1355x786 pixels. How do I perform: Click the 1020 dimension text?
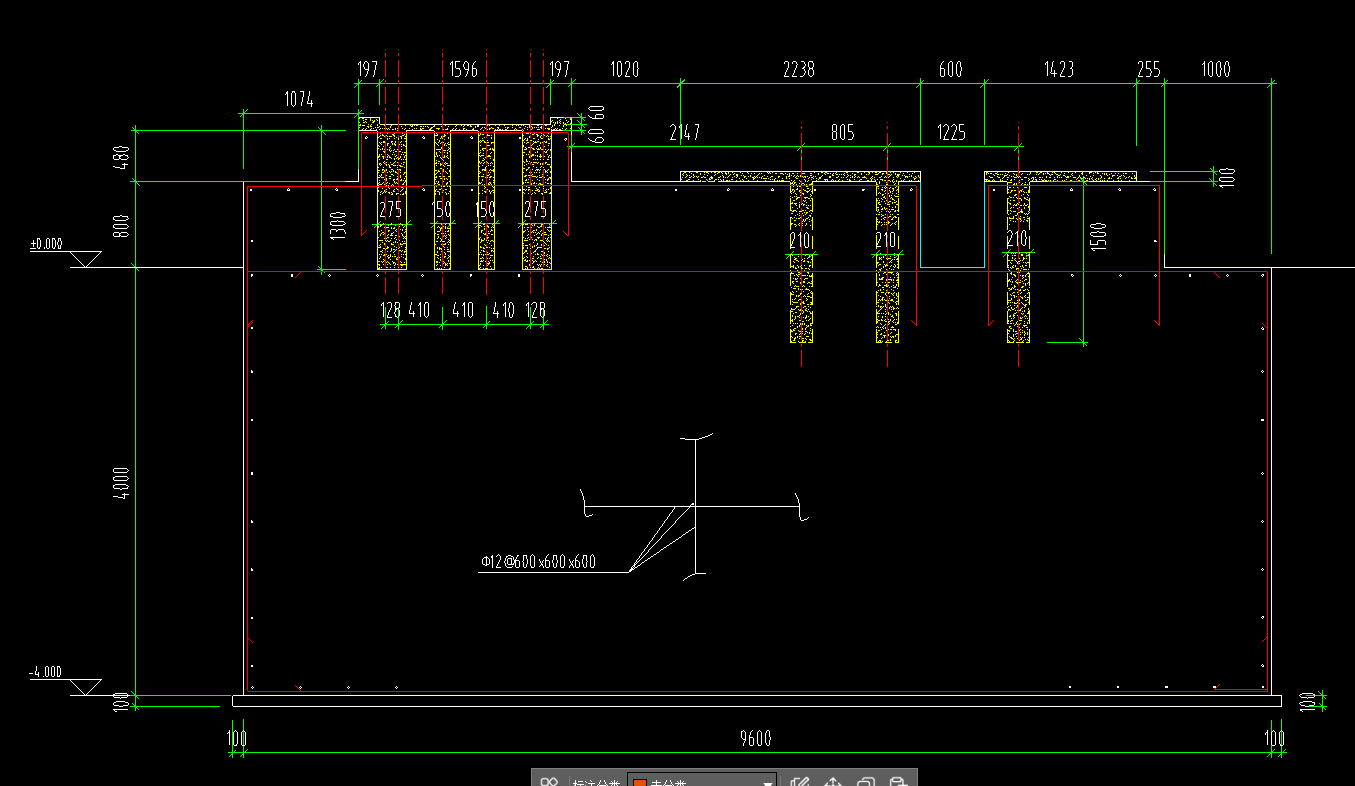(x=624, y=69)
